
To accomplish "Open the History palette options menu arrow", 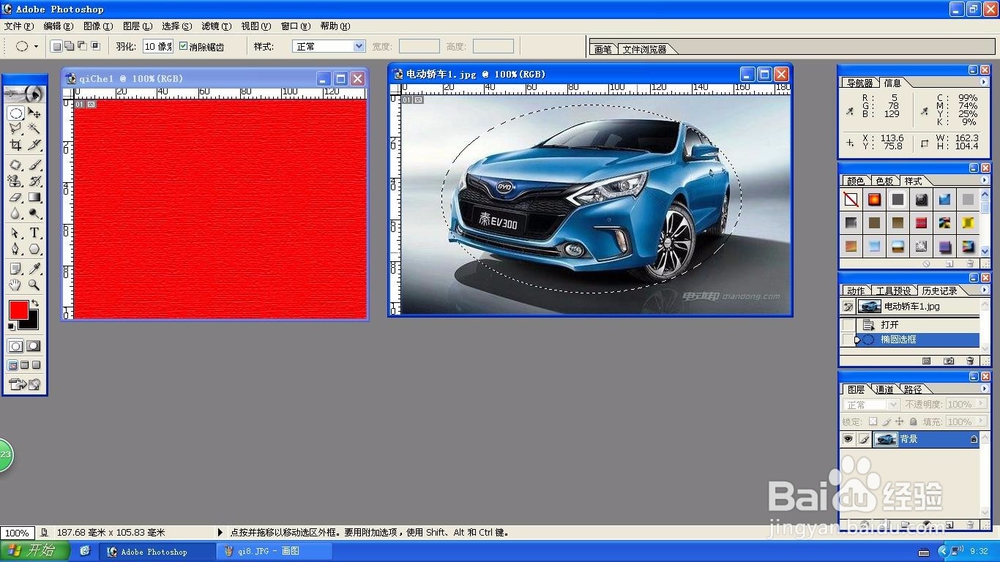I will pyautogui.click(x=983, y=290).
